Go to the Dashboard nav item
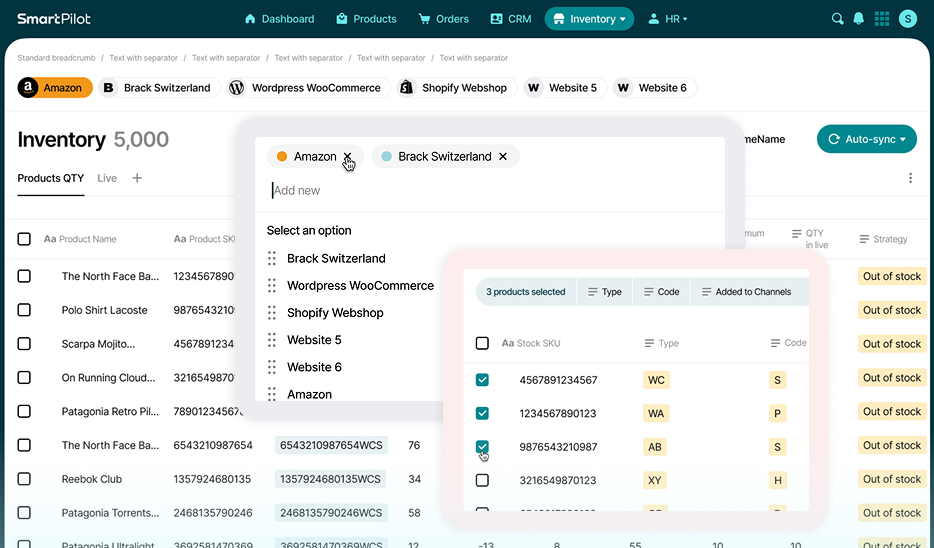 click(279, 19)
